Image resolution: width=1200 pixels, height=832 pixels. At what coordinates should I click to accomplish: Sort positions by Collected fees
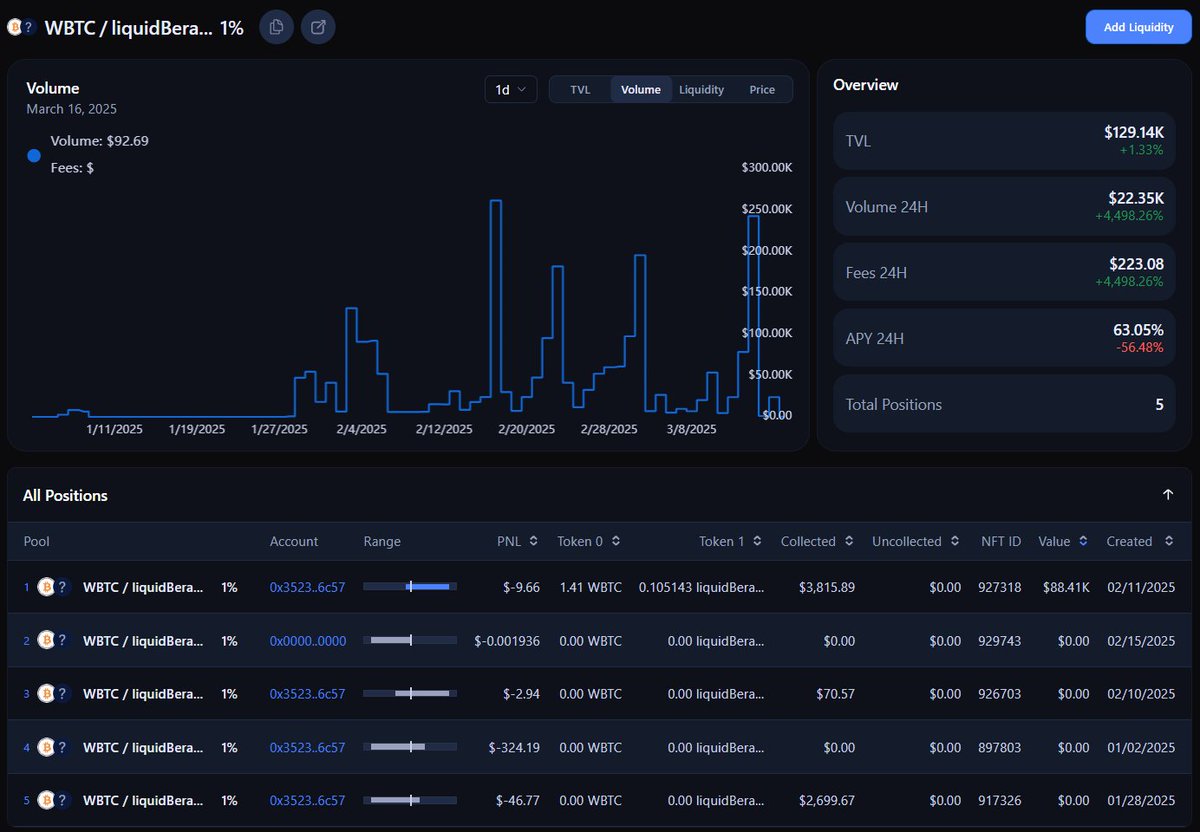818,541
